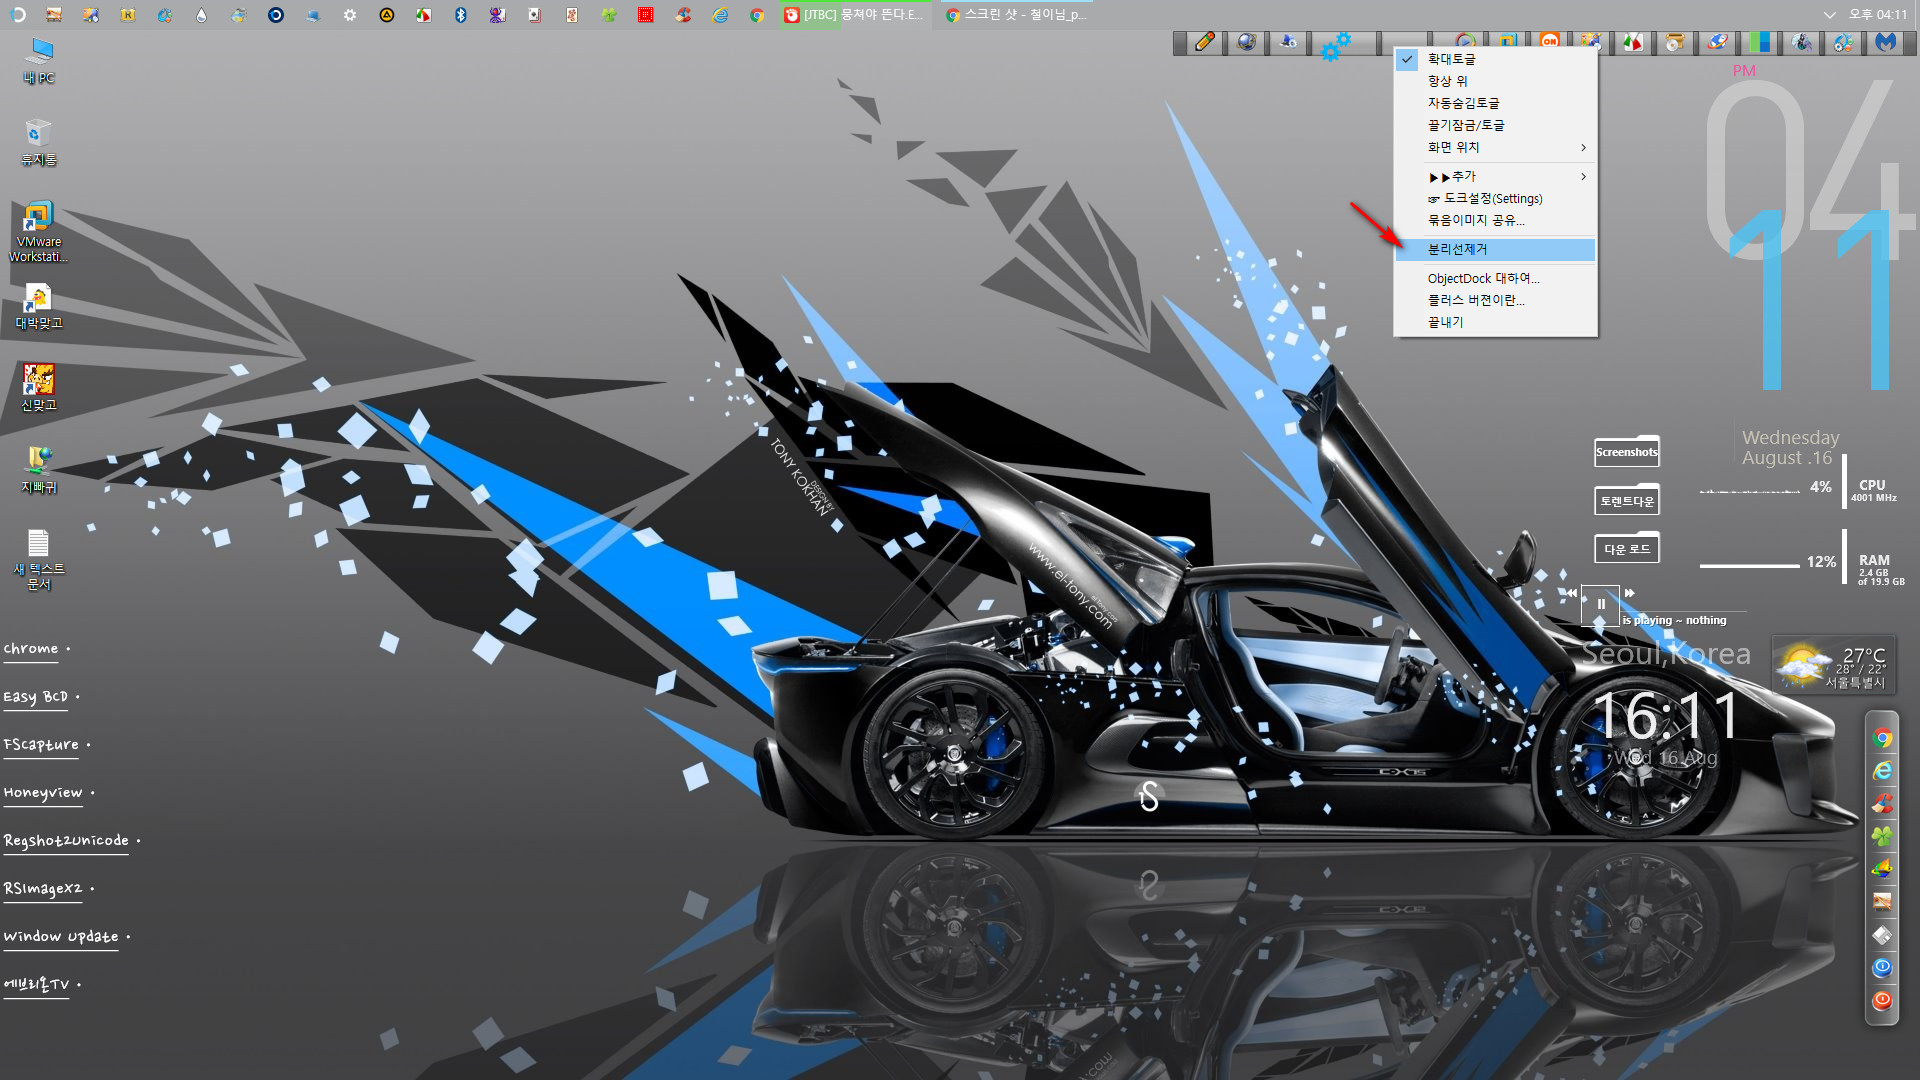Click the water drop icon in taskbar
Image resolution: width=1920 pixels, height=1080 pixels.
pyautogui.click(x=202, y=15)
